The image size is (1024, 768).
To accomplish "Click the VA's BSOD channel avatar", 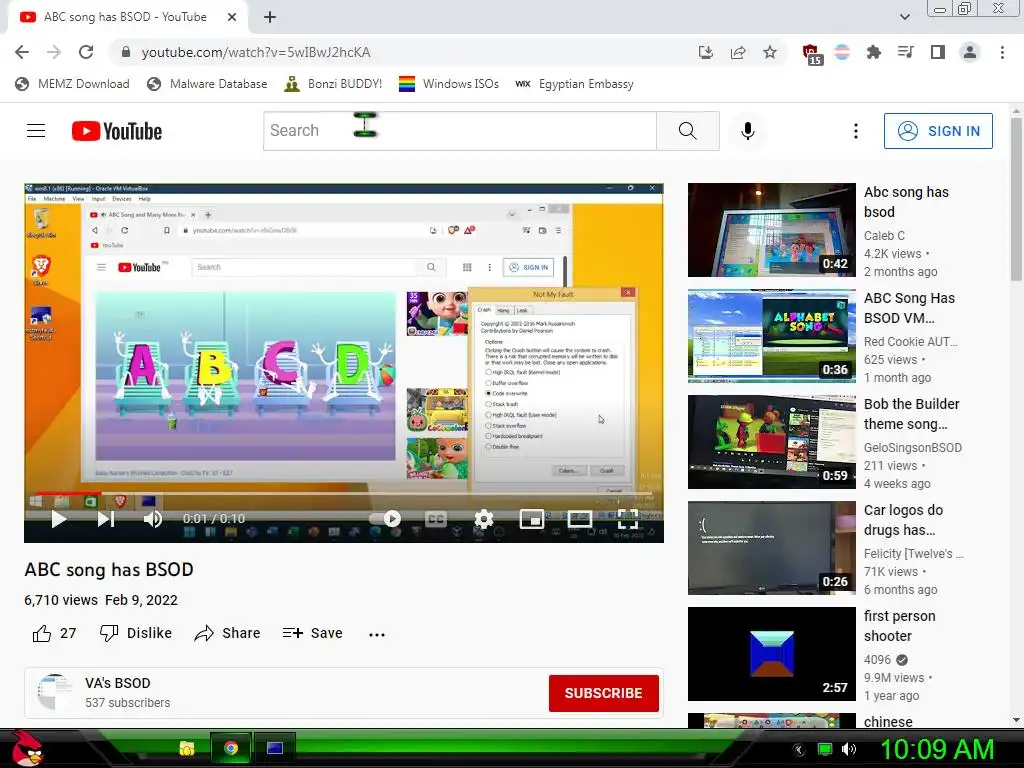I will 55,692.
